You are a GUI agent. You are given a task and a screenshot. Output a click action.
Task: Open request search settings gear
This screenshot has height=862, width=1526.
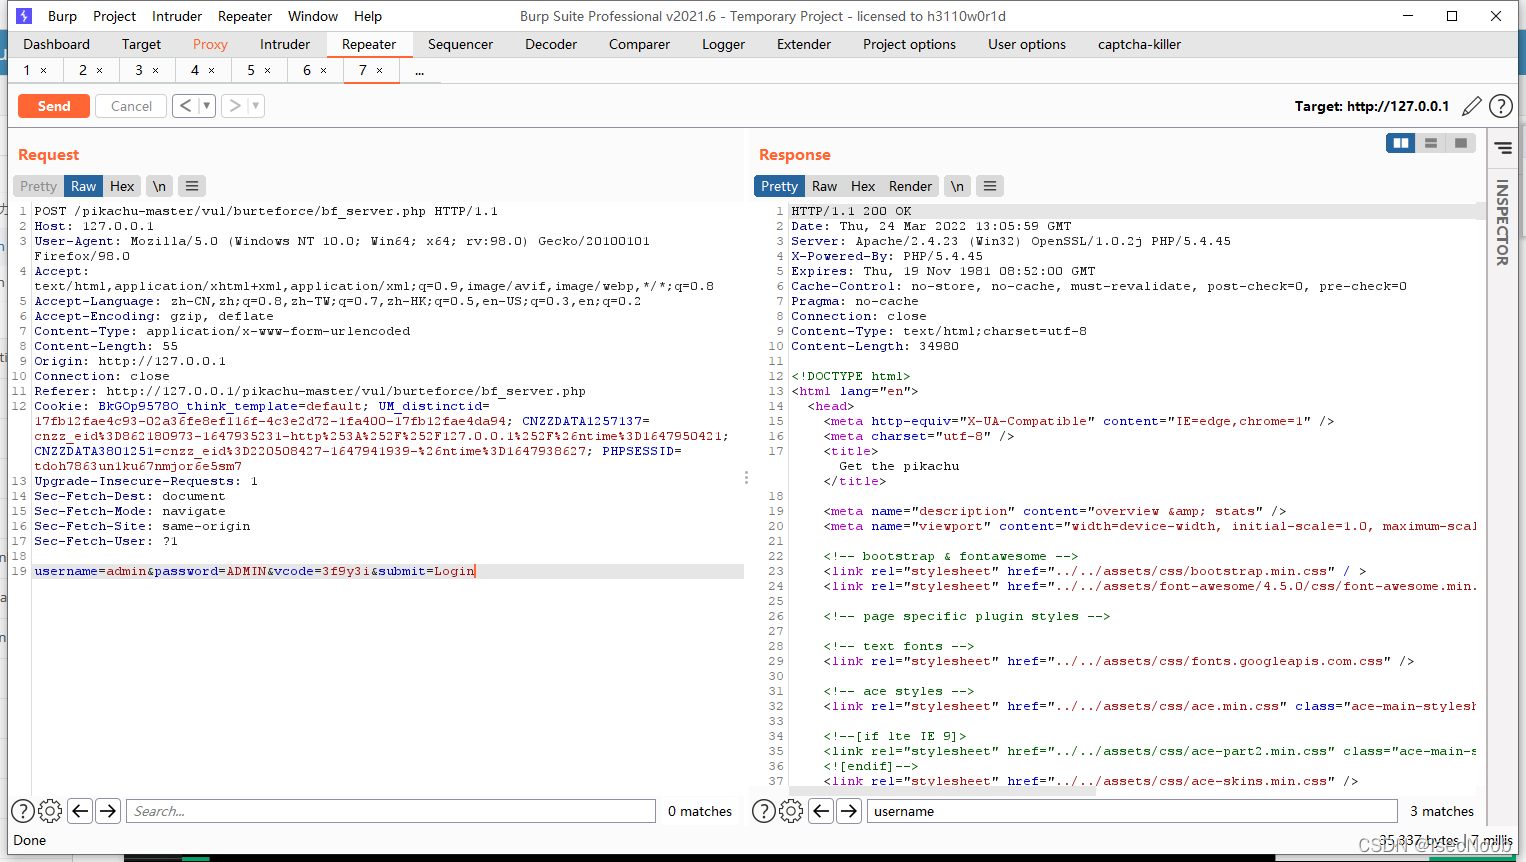[50, 811]
